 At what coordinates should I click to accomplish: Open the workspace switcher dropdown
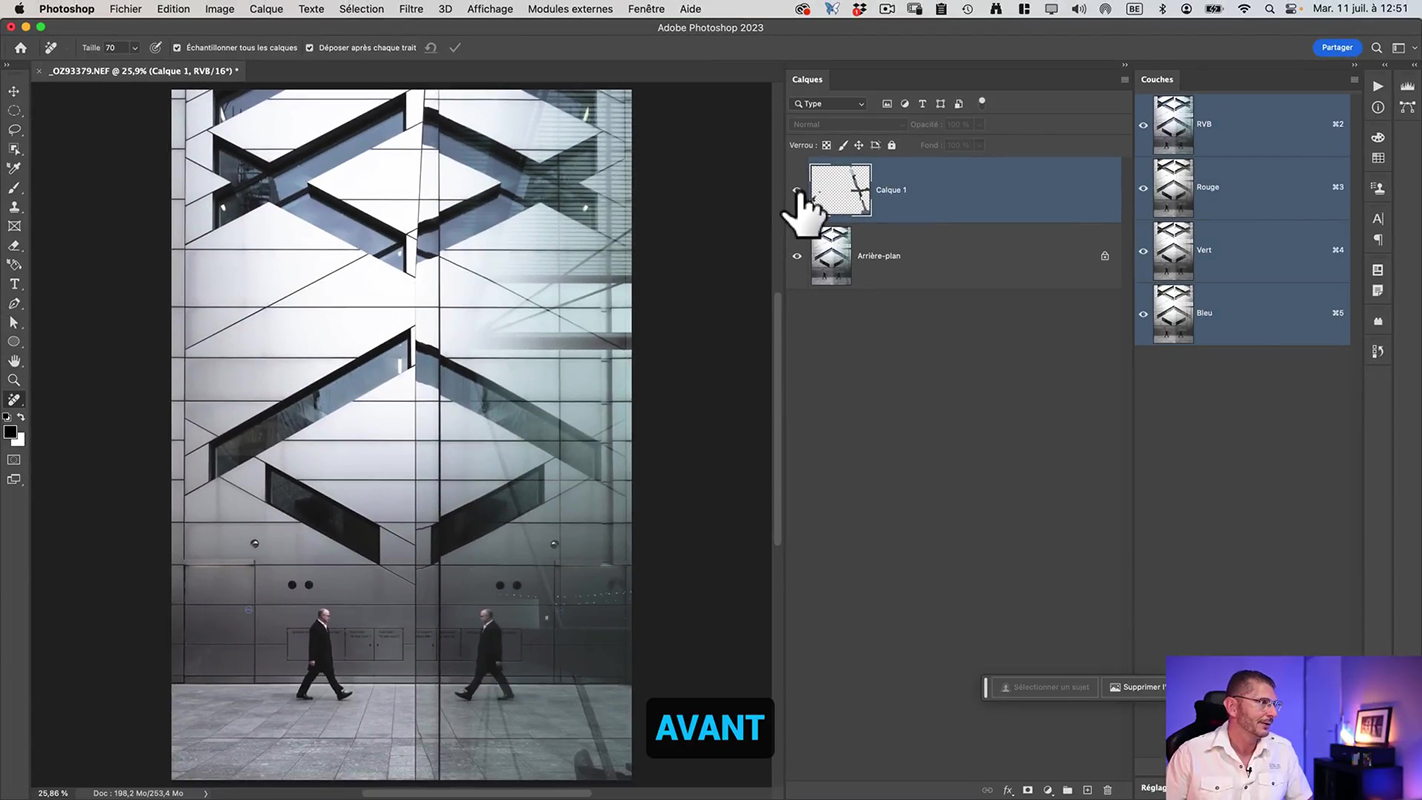(x=1399, y=48)
